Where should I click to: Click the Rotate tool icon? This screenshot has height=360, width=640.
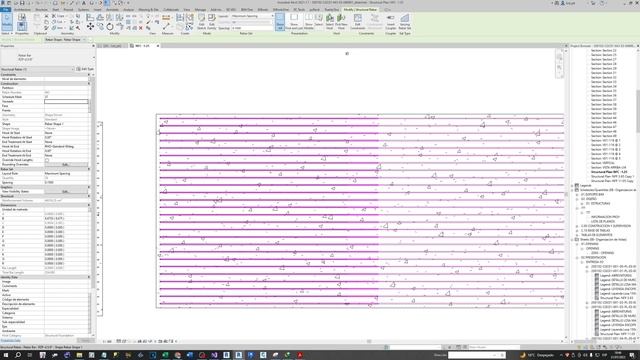click(x=110, y=27)
